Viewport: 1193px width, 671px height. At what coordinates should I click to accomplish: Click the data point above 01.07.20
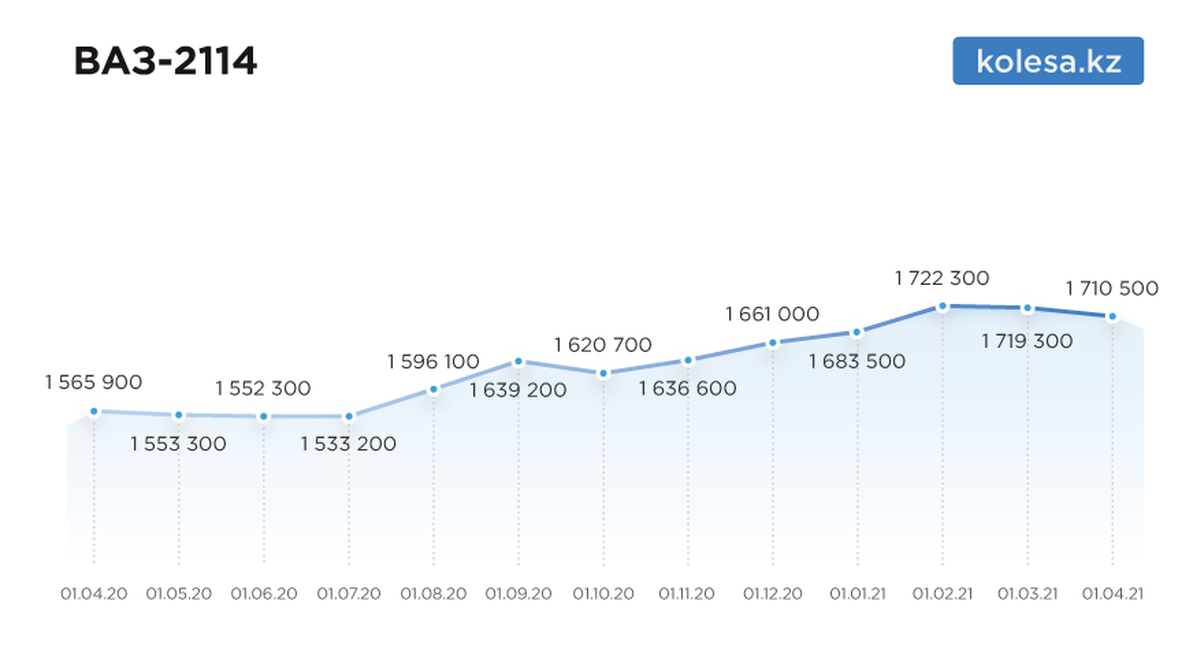pos(349,416)
